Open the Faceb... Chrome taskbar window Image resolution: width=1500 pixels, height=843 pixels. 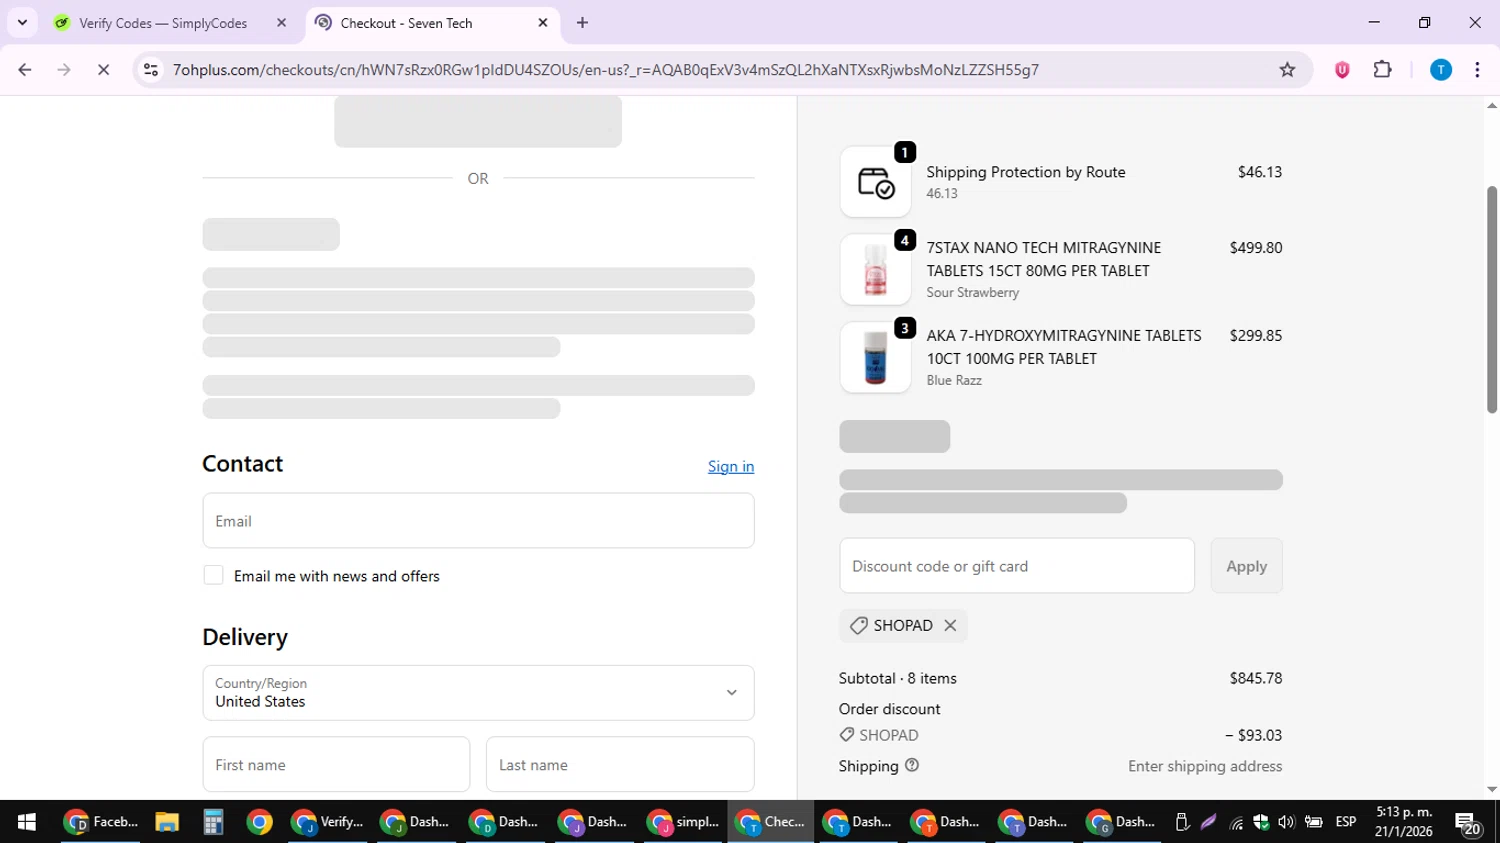point(100,822)
